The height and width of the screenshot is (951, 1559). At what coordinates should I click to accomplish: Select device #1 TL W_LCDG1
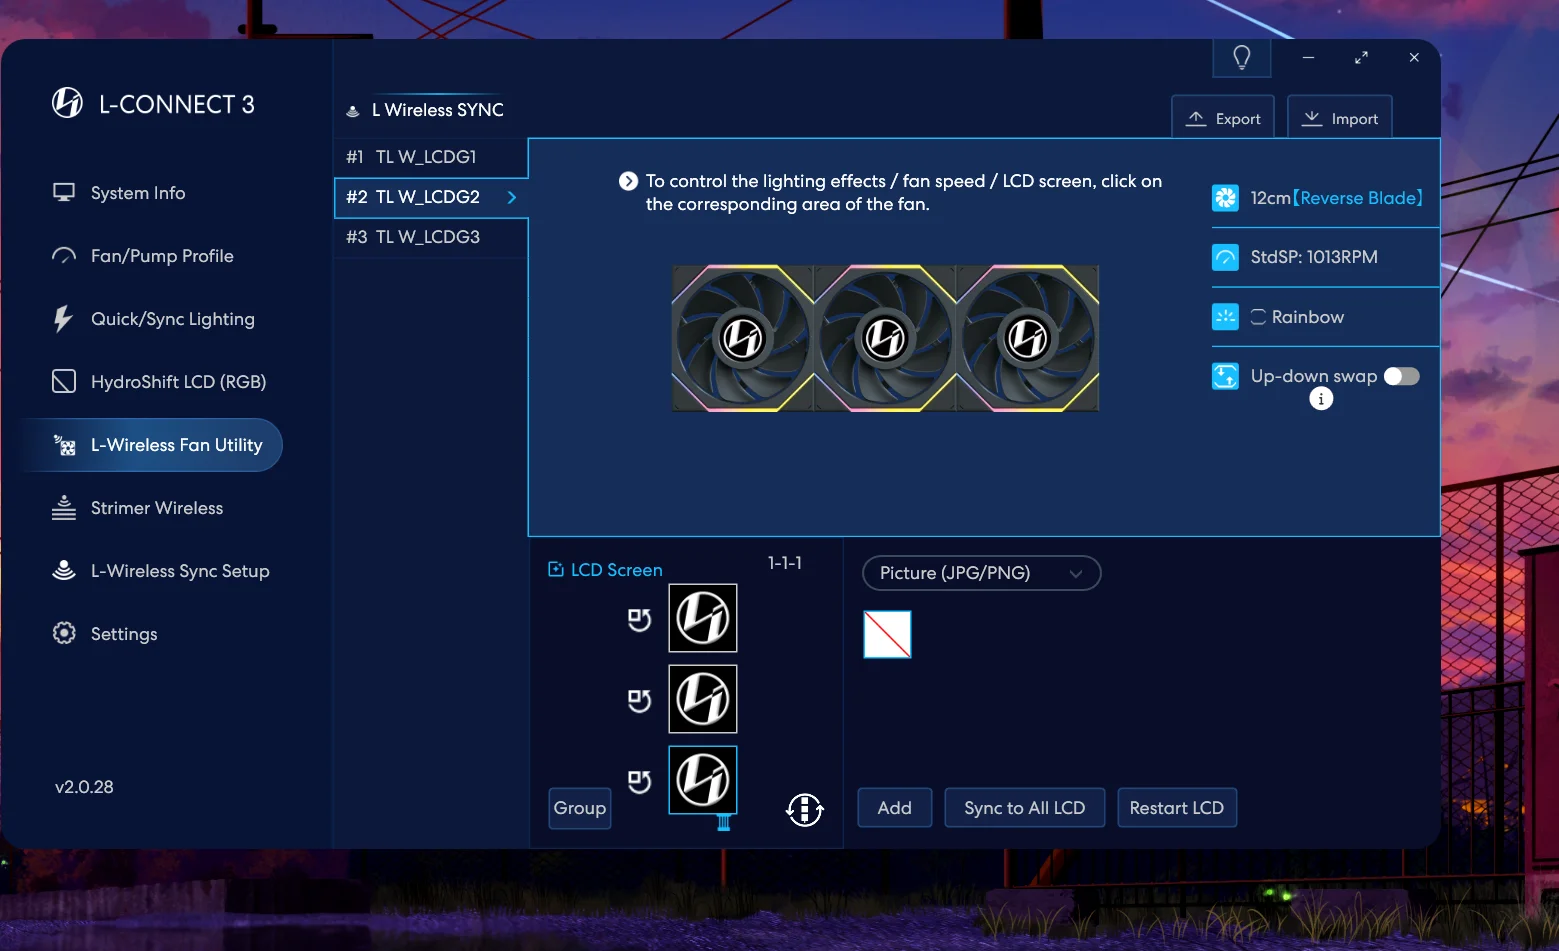point(431,157)
